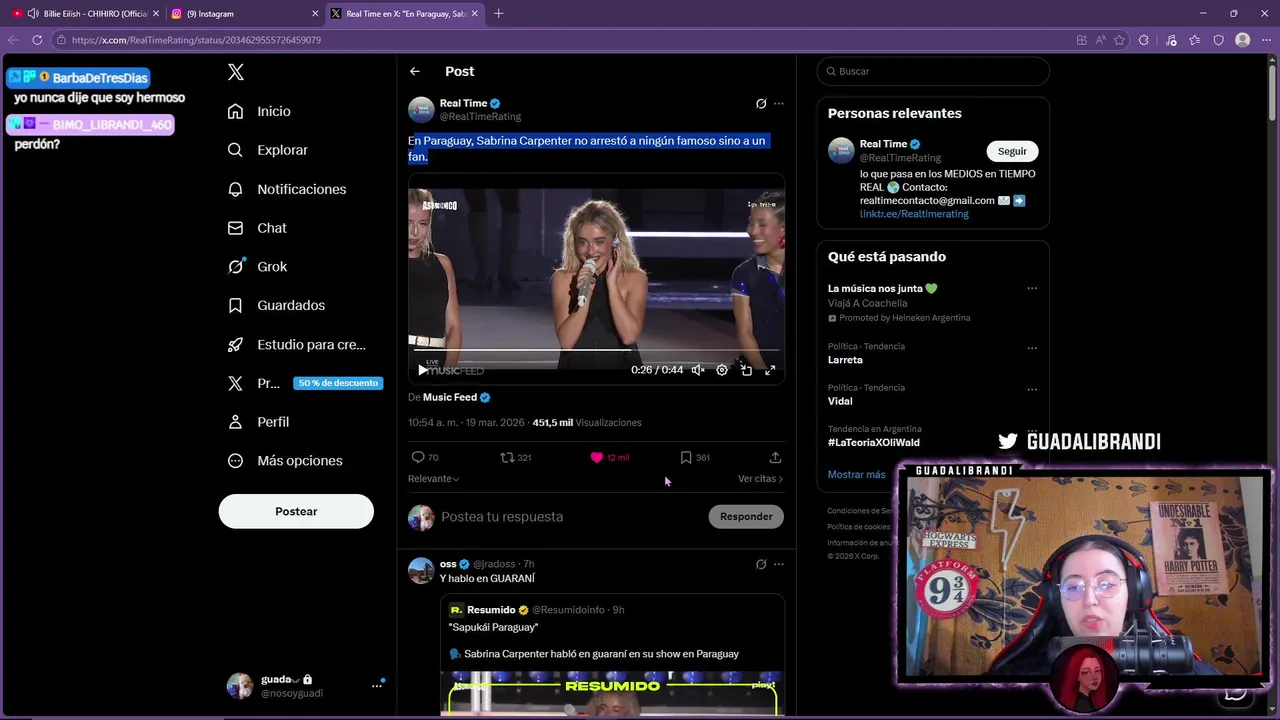
Task: Repost the post with 321 reposts
Action: [x=516, y=457]
